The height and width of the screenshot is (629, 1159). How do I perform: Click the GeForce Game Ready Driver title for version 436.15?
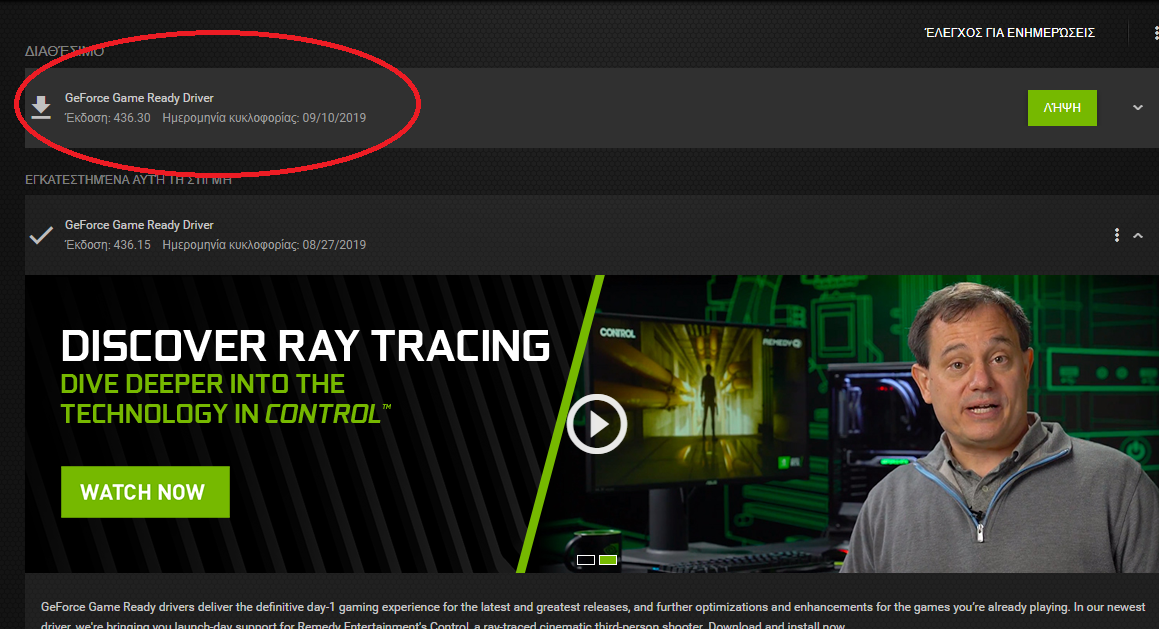139,225
